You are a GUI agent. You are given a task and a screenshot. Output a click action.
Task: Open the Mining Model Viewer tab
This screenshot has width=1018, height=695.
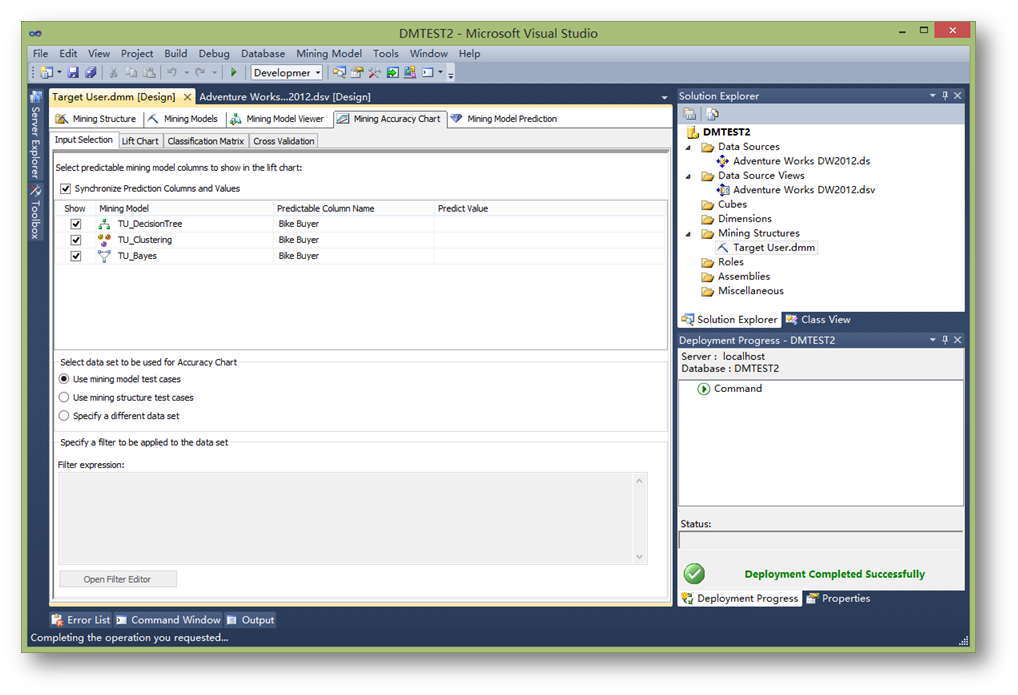(x=277, y=119)
